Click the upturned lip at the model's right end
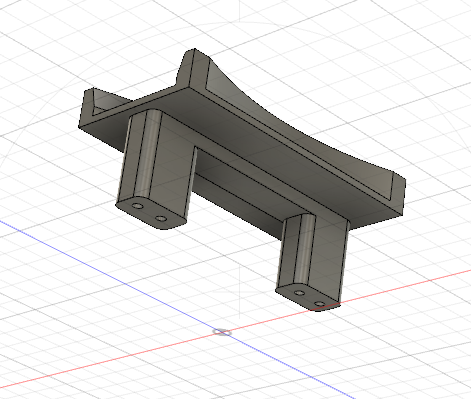Viewport: 471px width, 399px height. [398, 193]
